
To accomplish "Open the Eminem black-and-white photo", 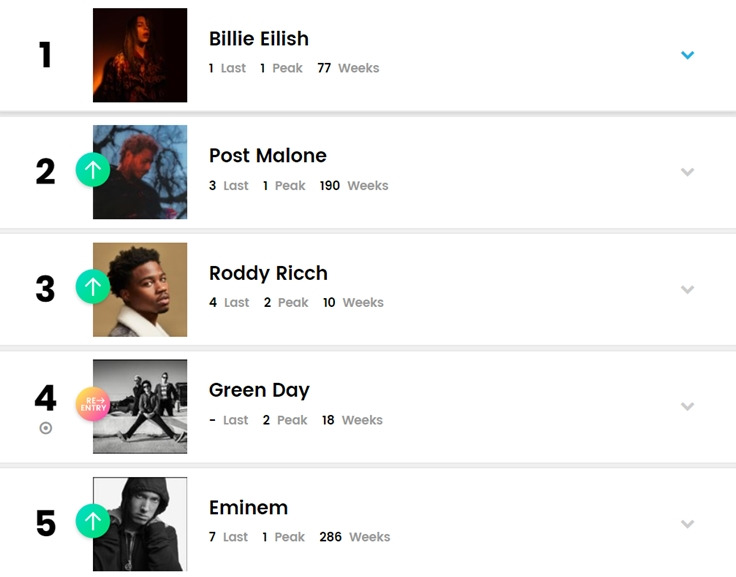I will 140,524.
